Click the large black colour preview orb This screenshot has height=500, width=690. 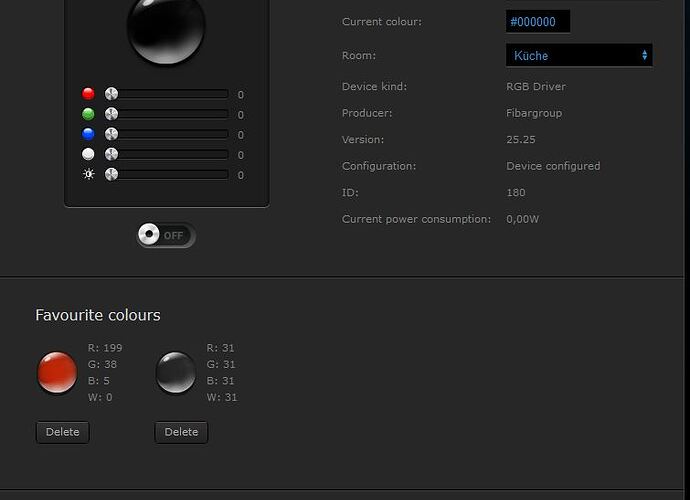click(x=165, y=28)
